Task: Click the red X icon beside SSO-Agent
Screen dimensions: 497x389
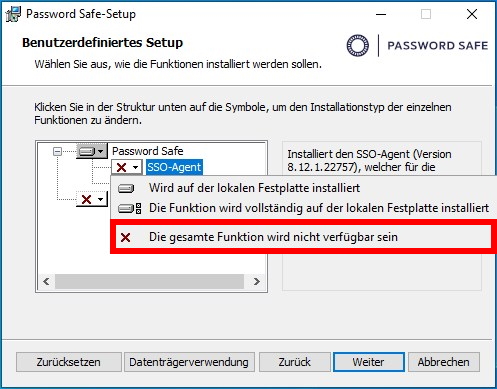Action: point(122,167)
